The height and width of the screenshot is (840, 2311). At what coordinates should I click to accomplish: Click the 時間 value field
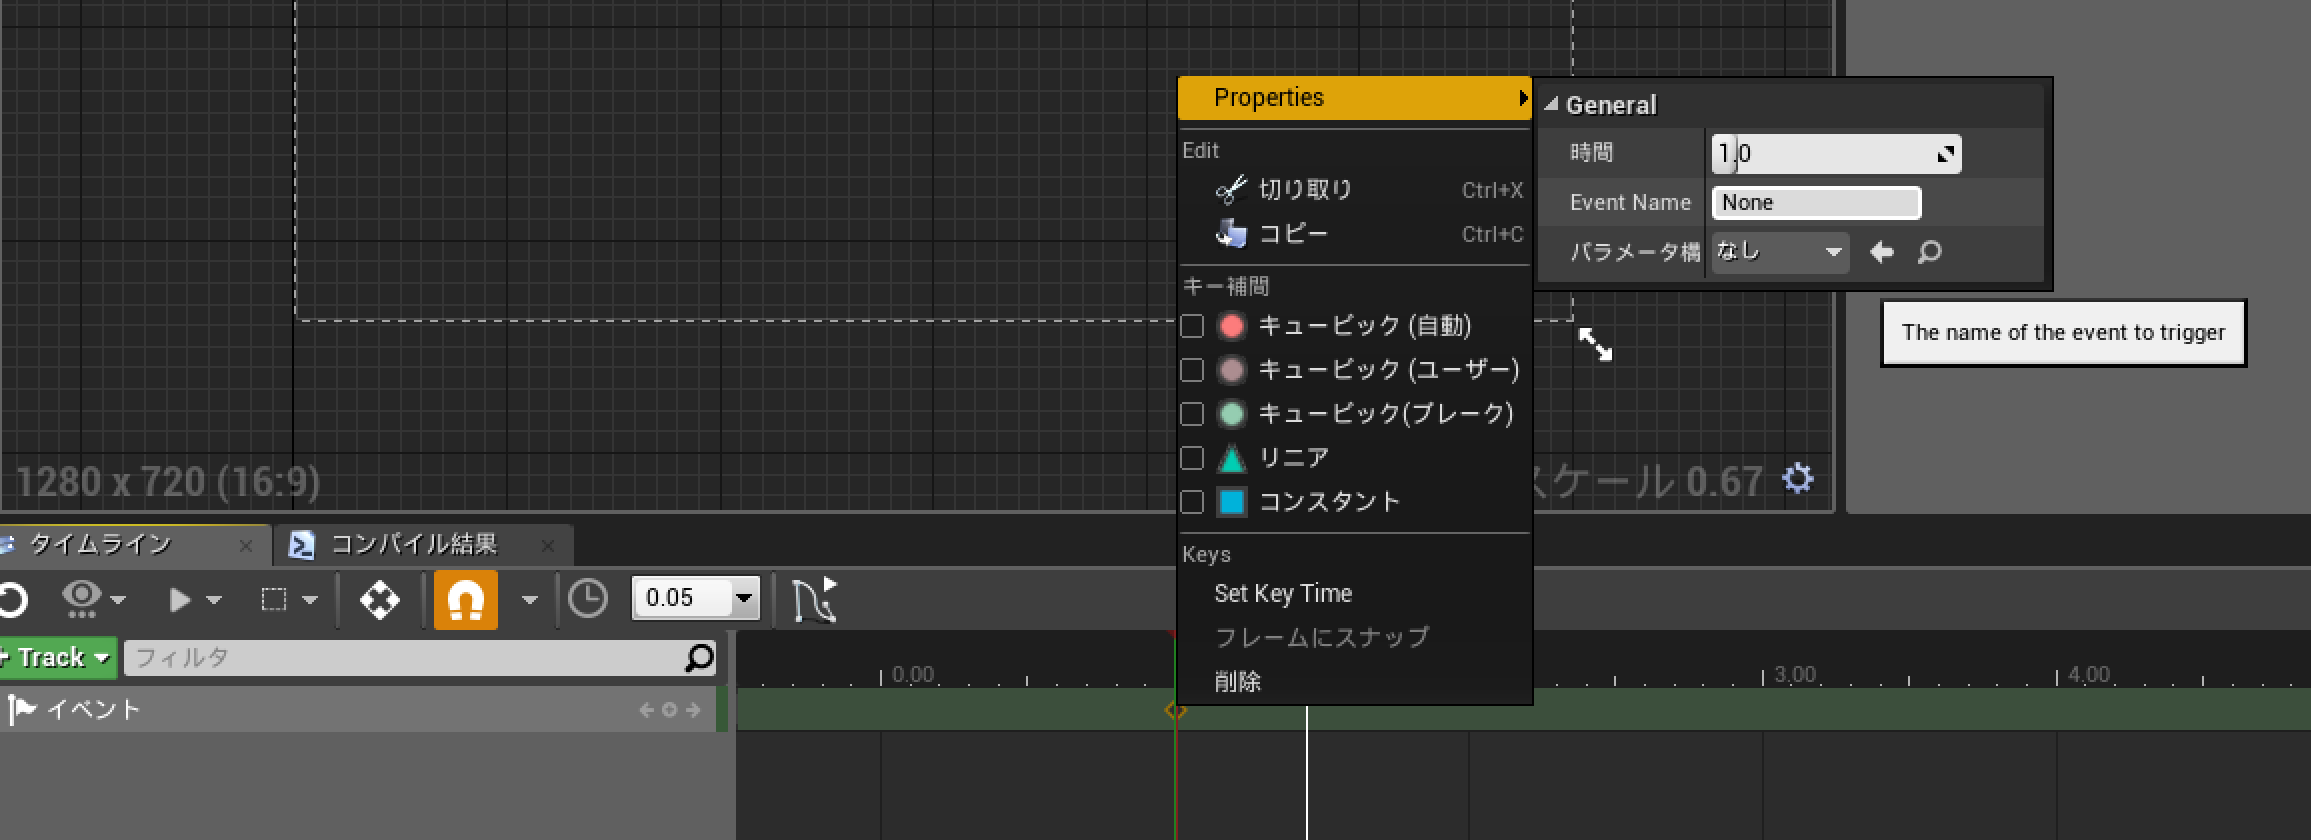pyautogui.click(x=1836, y=154)
